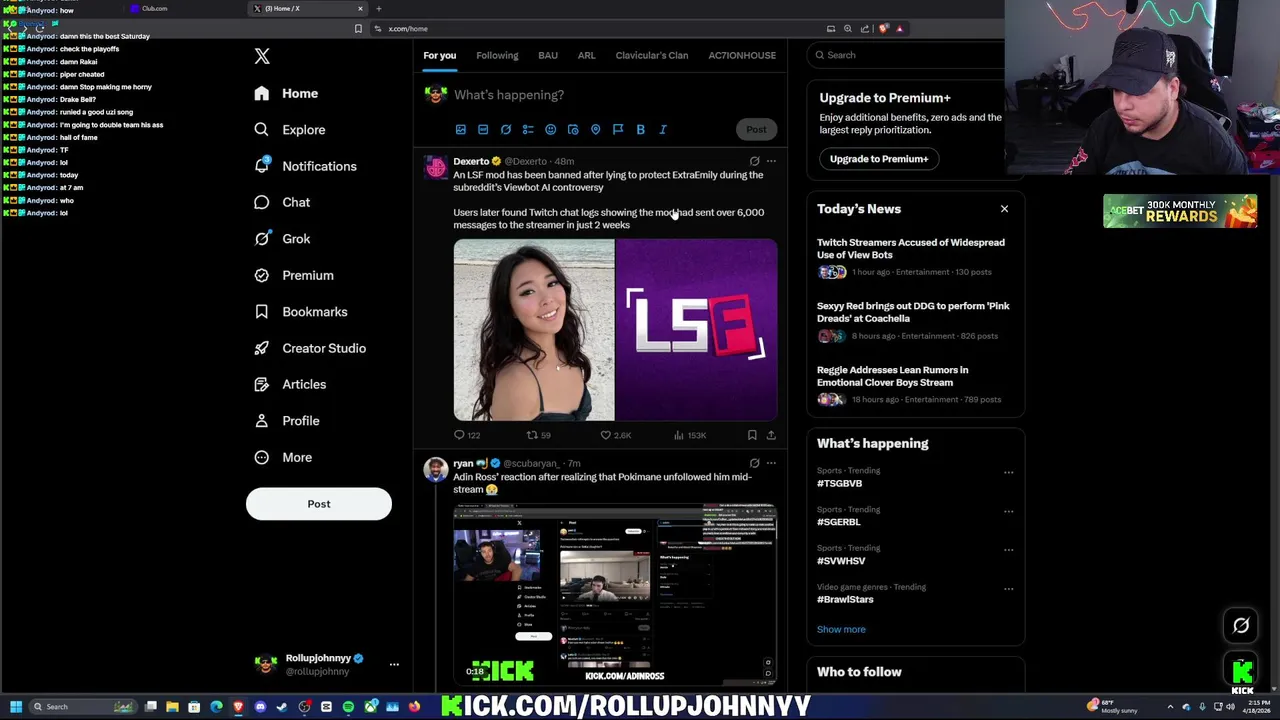Open options for #TSGBVB trend
Screen dimensions: 1280x720
tap(1008, 472)
